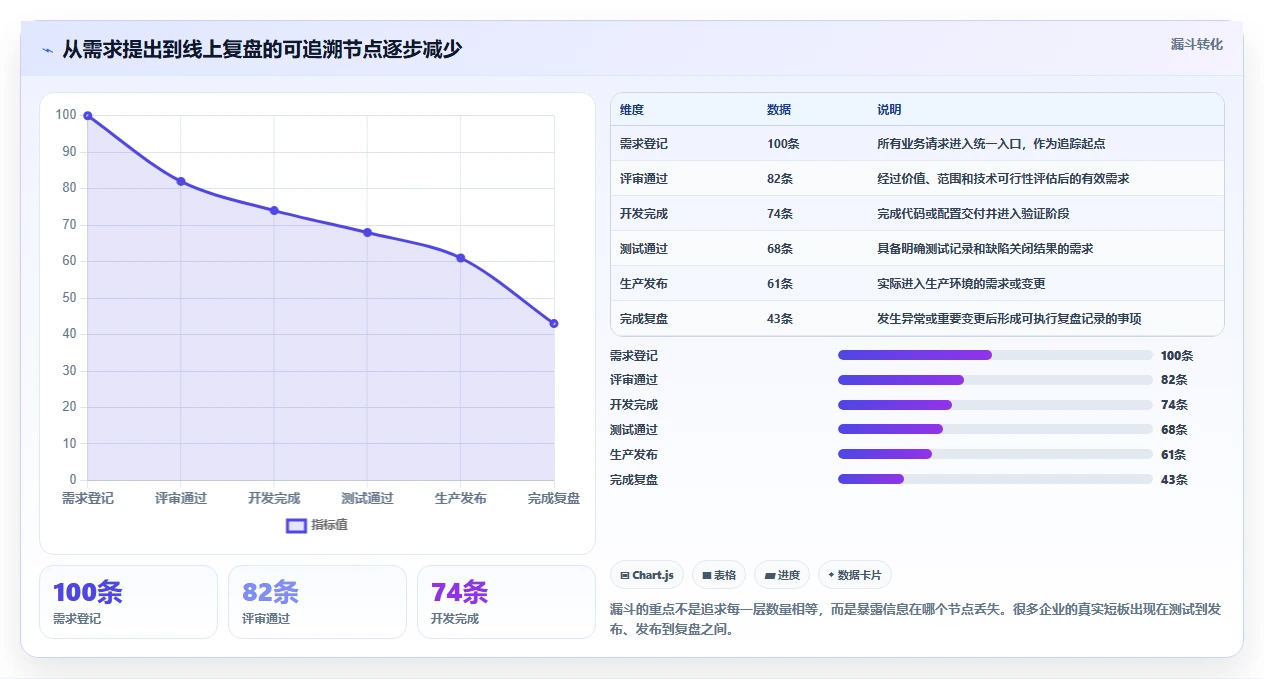Image resolution: width=1264 pixels, height=679 pixels.
Task: Click the 需求登记 x-axis label
Action: 88,498
